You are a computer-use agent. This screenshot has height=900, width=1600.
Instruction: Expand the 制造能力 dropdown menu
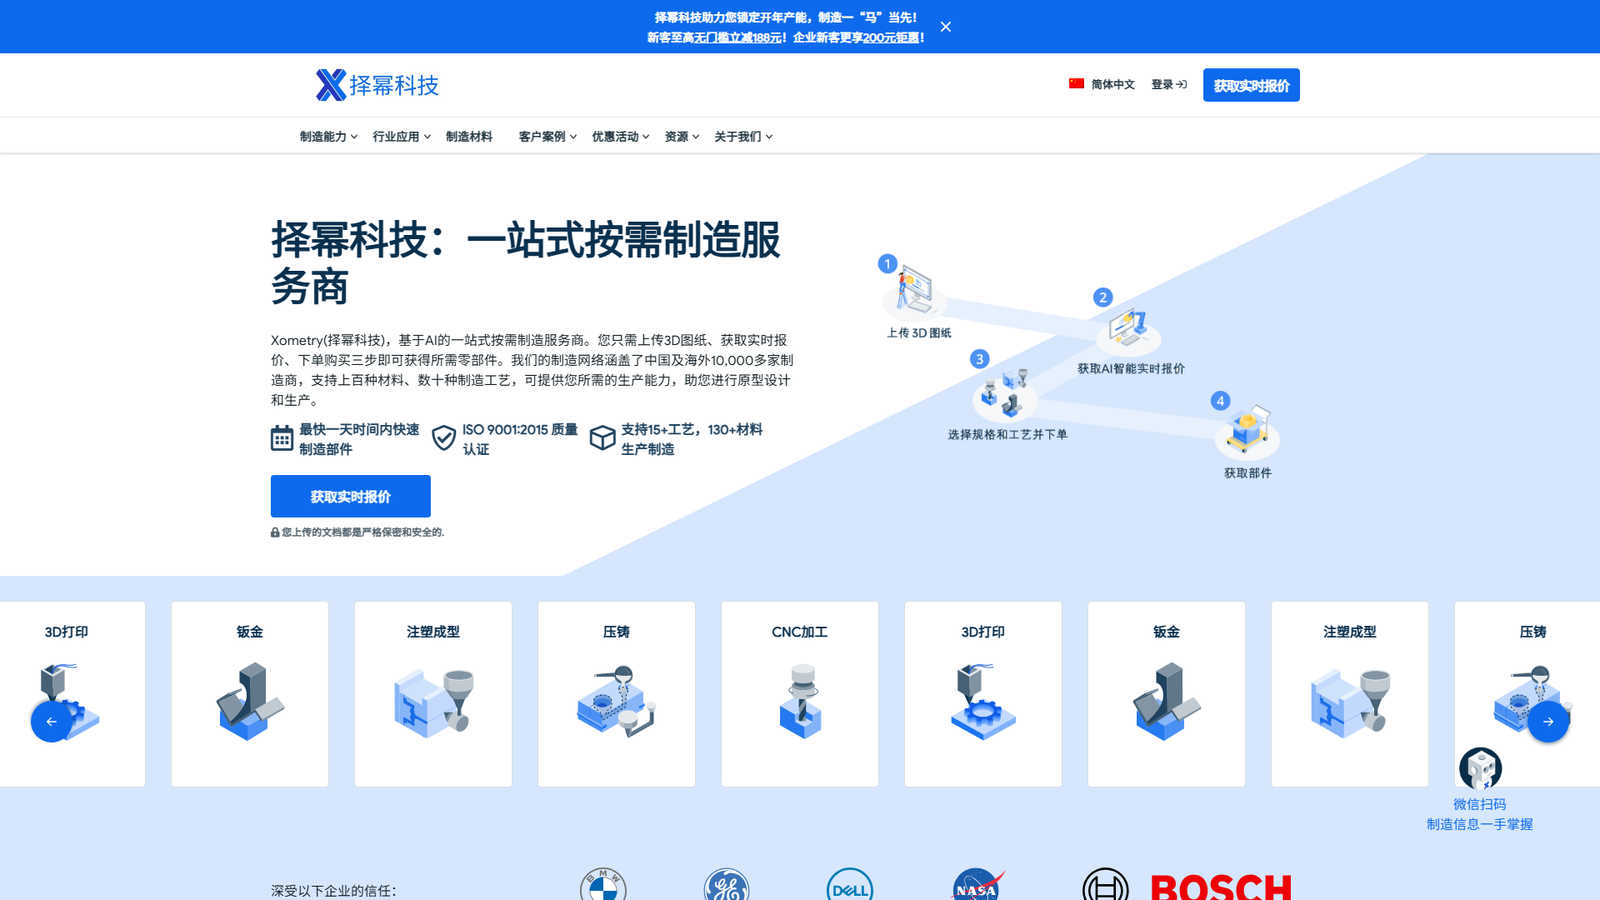(324, 136)
